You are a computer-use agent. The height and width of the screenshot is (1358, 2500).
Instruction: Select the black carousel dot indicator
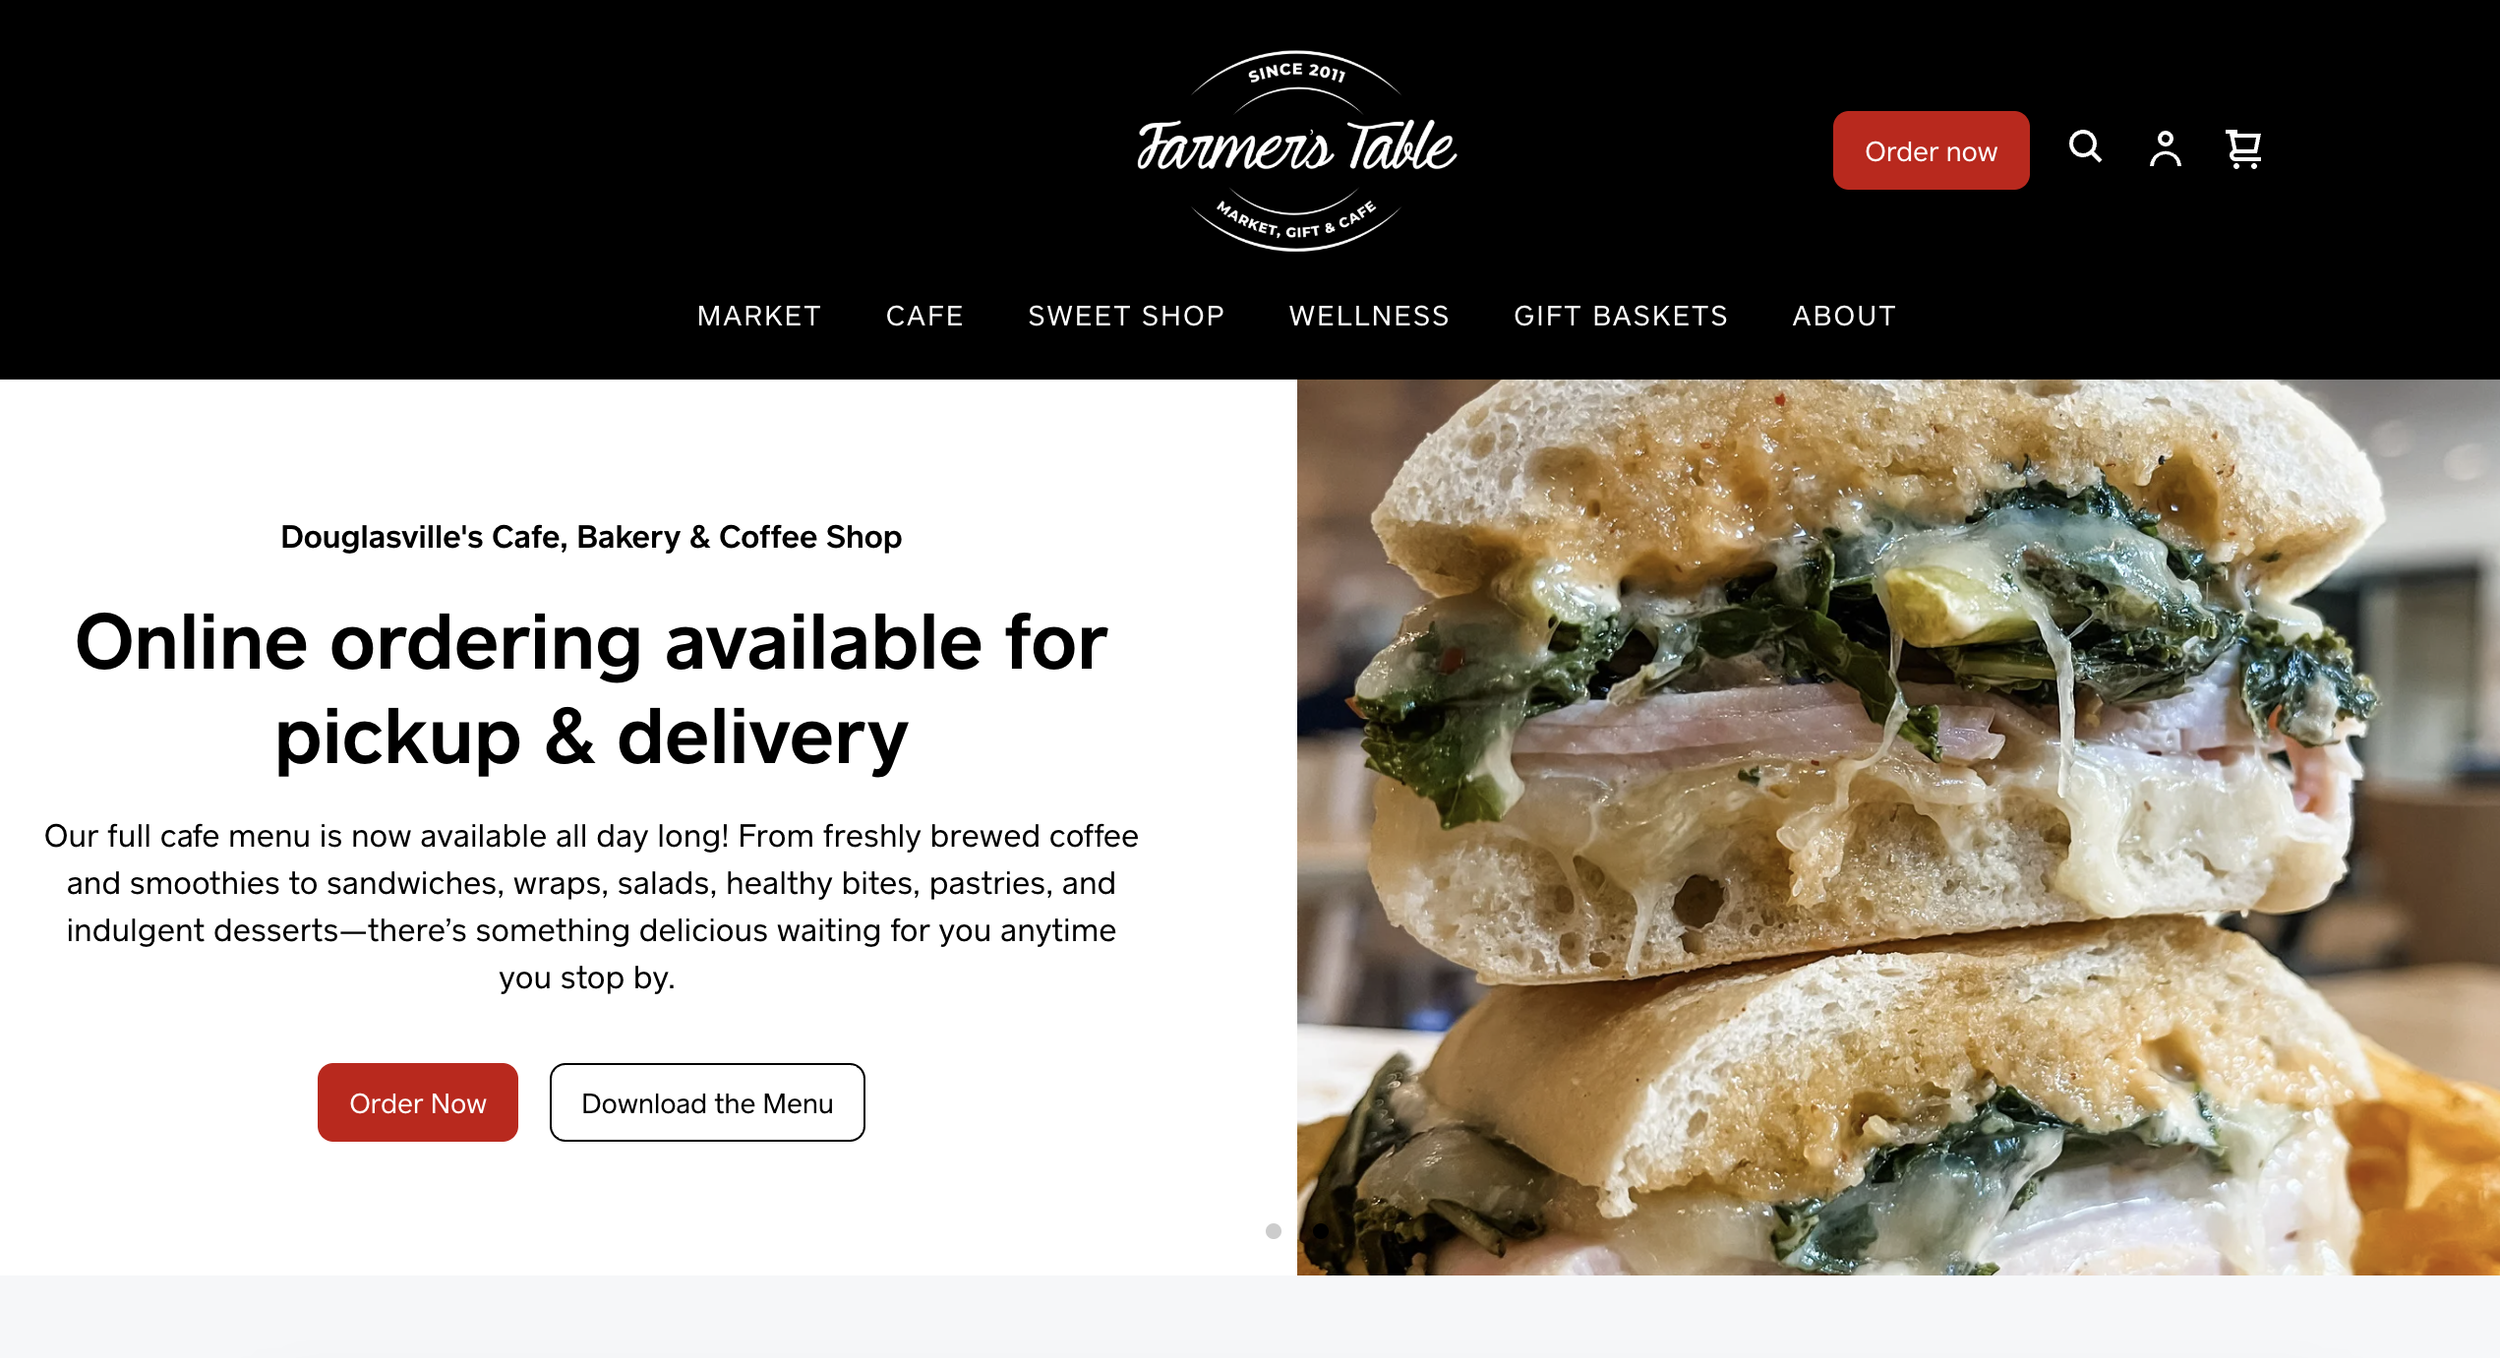coord(1321,1231)
